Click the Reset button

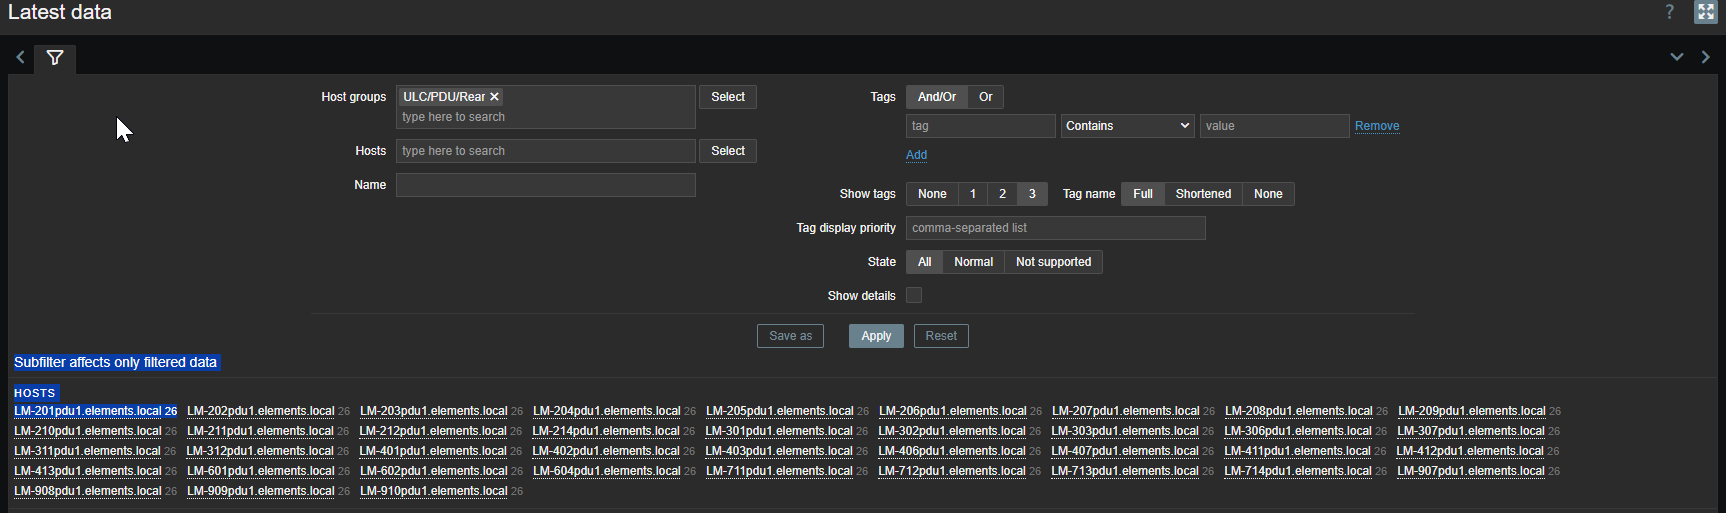pos(940,336)
